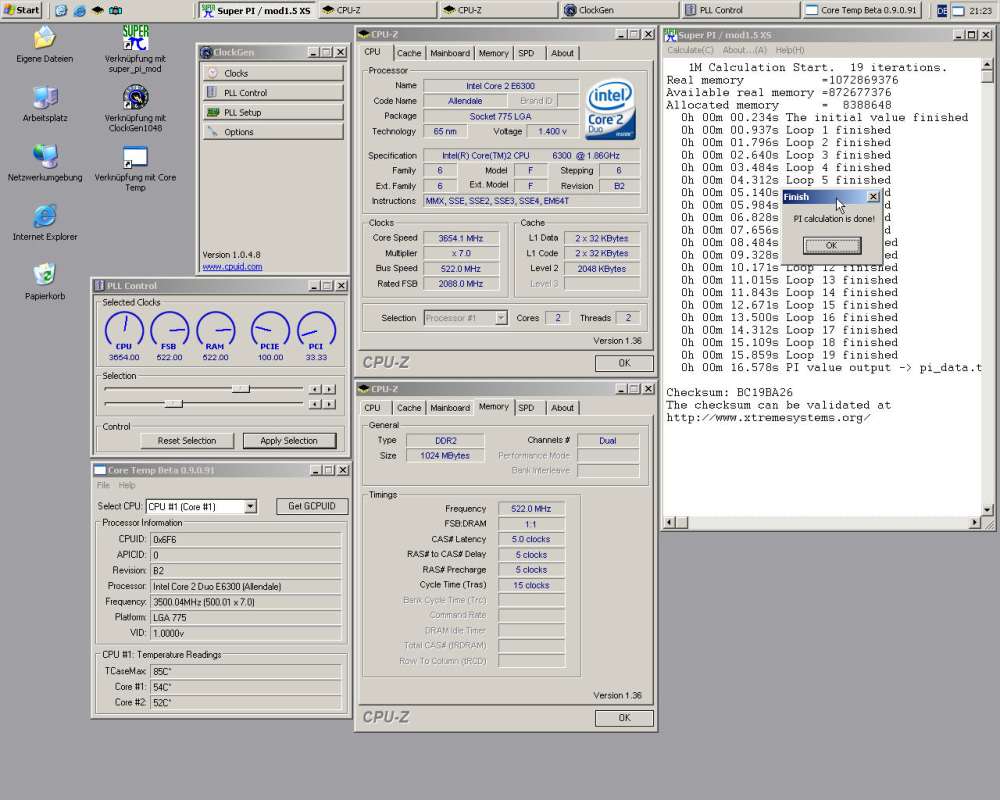
Task: Open PLL Setup in ClockGen
Action: click(x=273, y=112)
